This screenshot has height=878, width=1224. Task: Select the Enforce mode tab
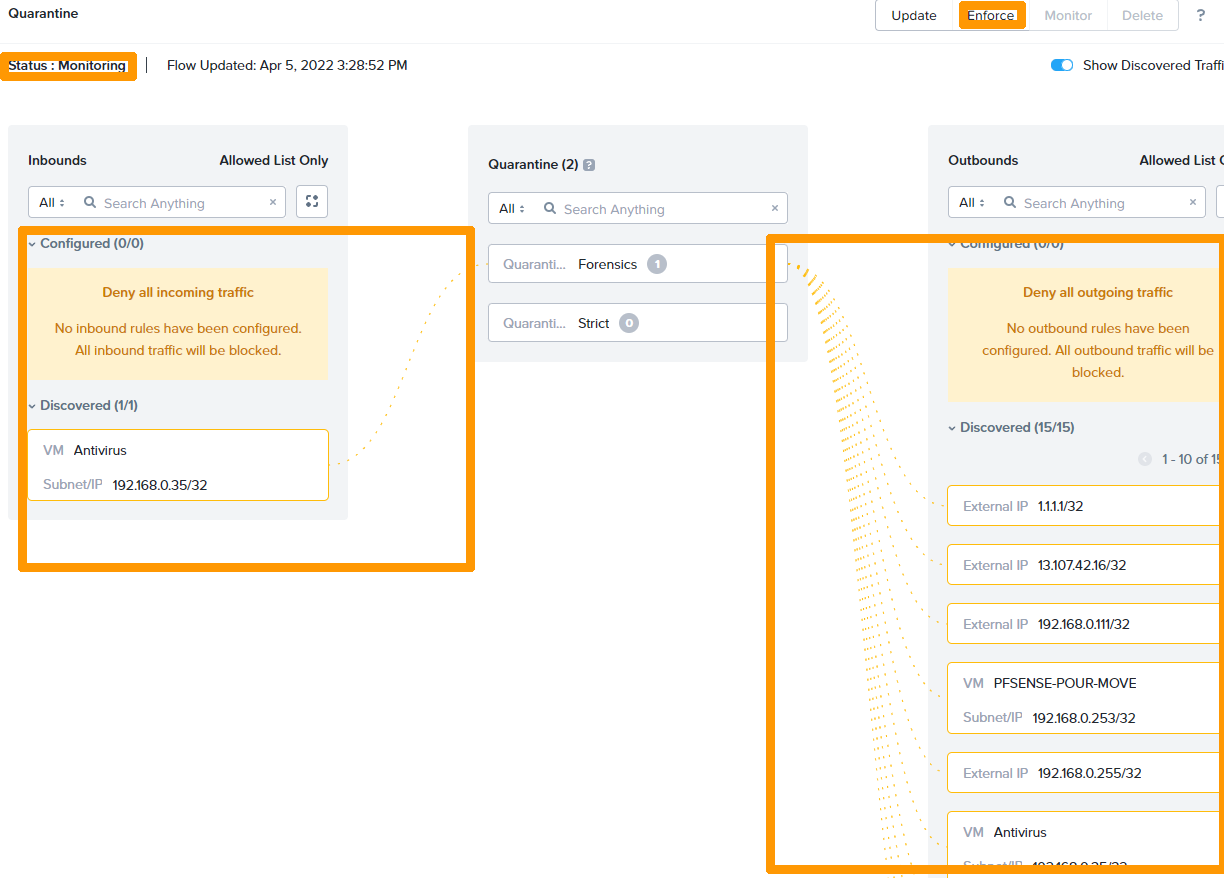pos(991,15)
